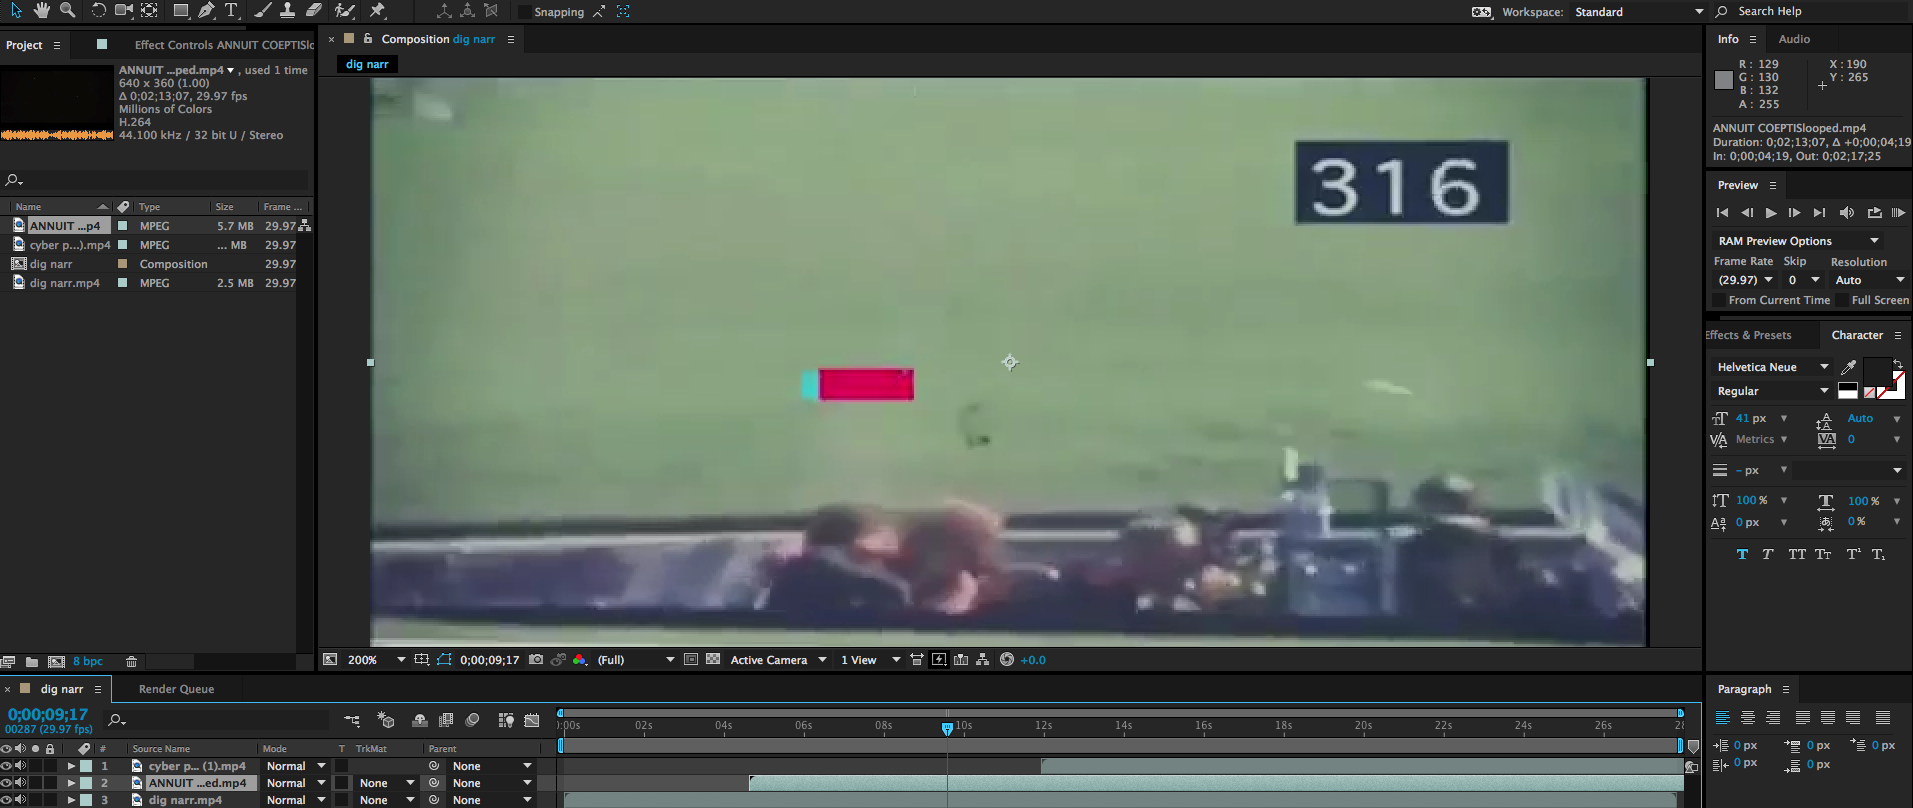Viewport: 1913px width, 808px height.
Task: Activate the Eraser tool
Action: tap(313, 10)
